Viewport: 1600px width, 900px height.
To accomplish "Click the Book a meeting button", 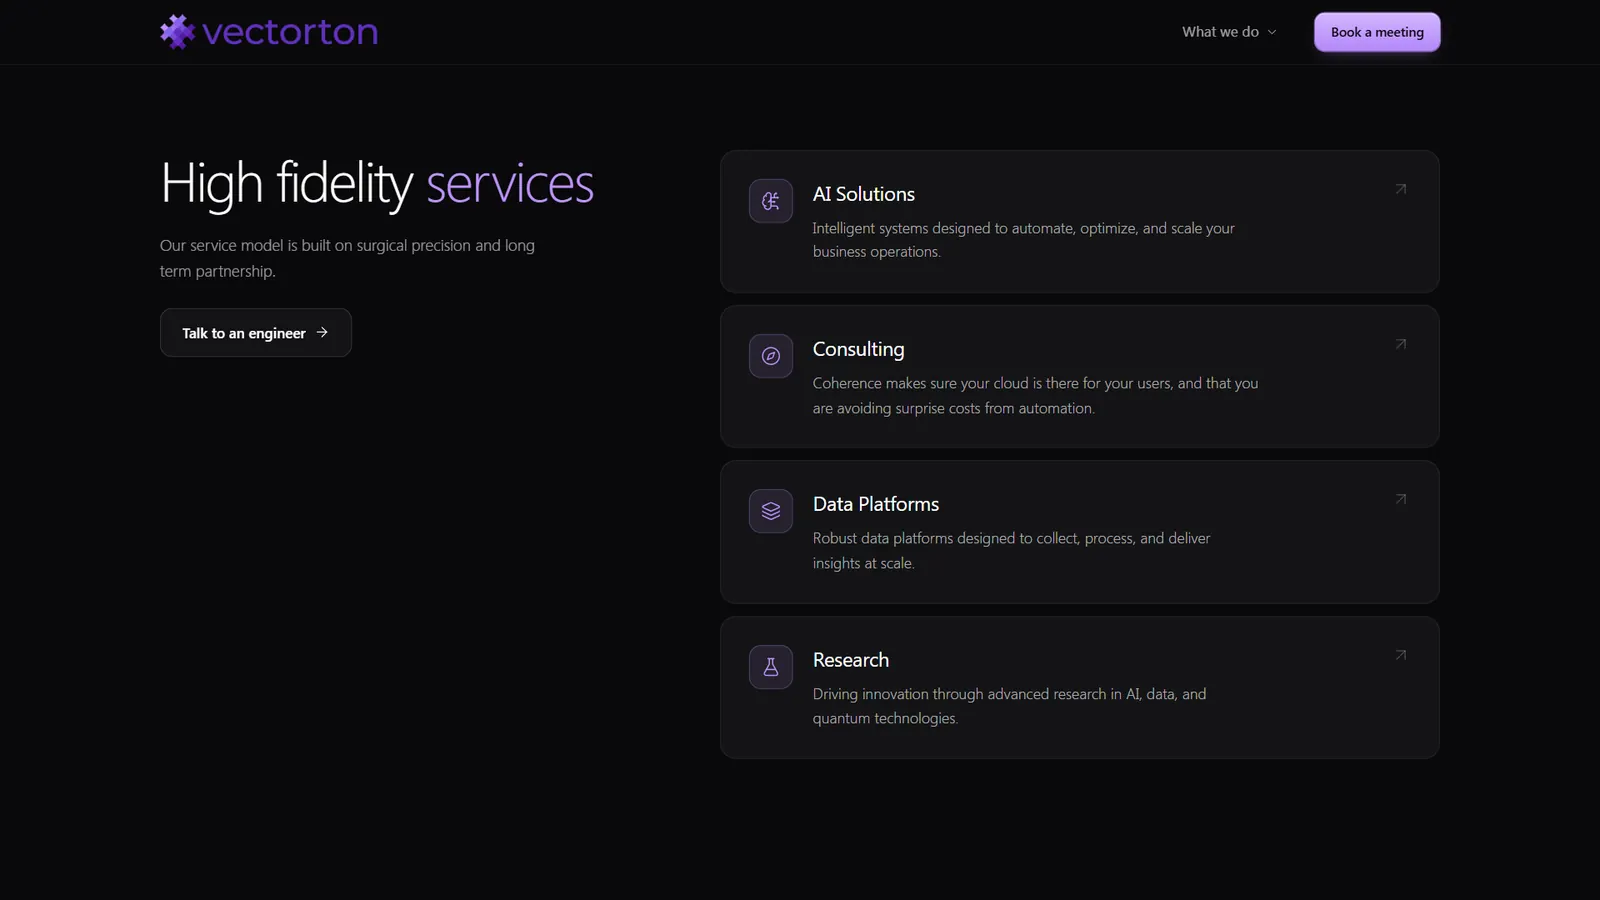I will click(x=1377, y=32).
